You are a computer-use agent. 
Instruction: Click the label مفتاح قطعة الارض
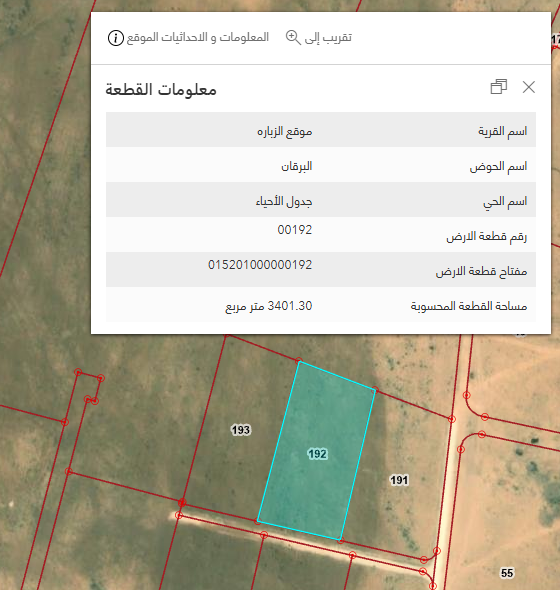481,271
